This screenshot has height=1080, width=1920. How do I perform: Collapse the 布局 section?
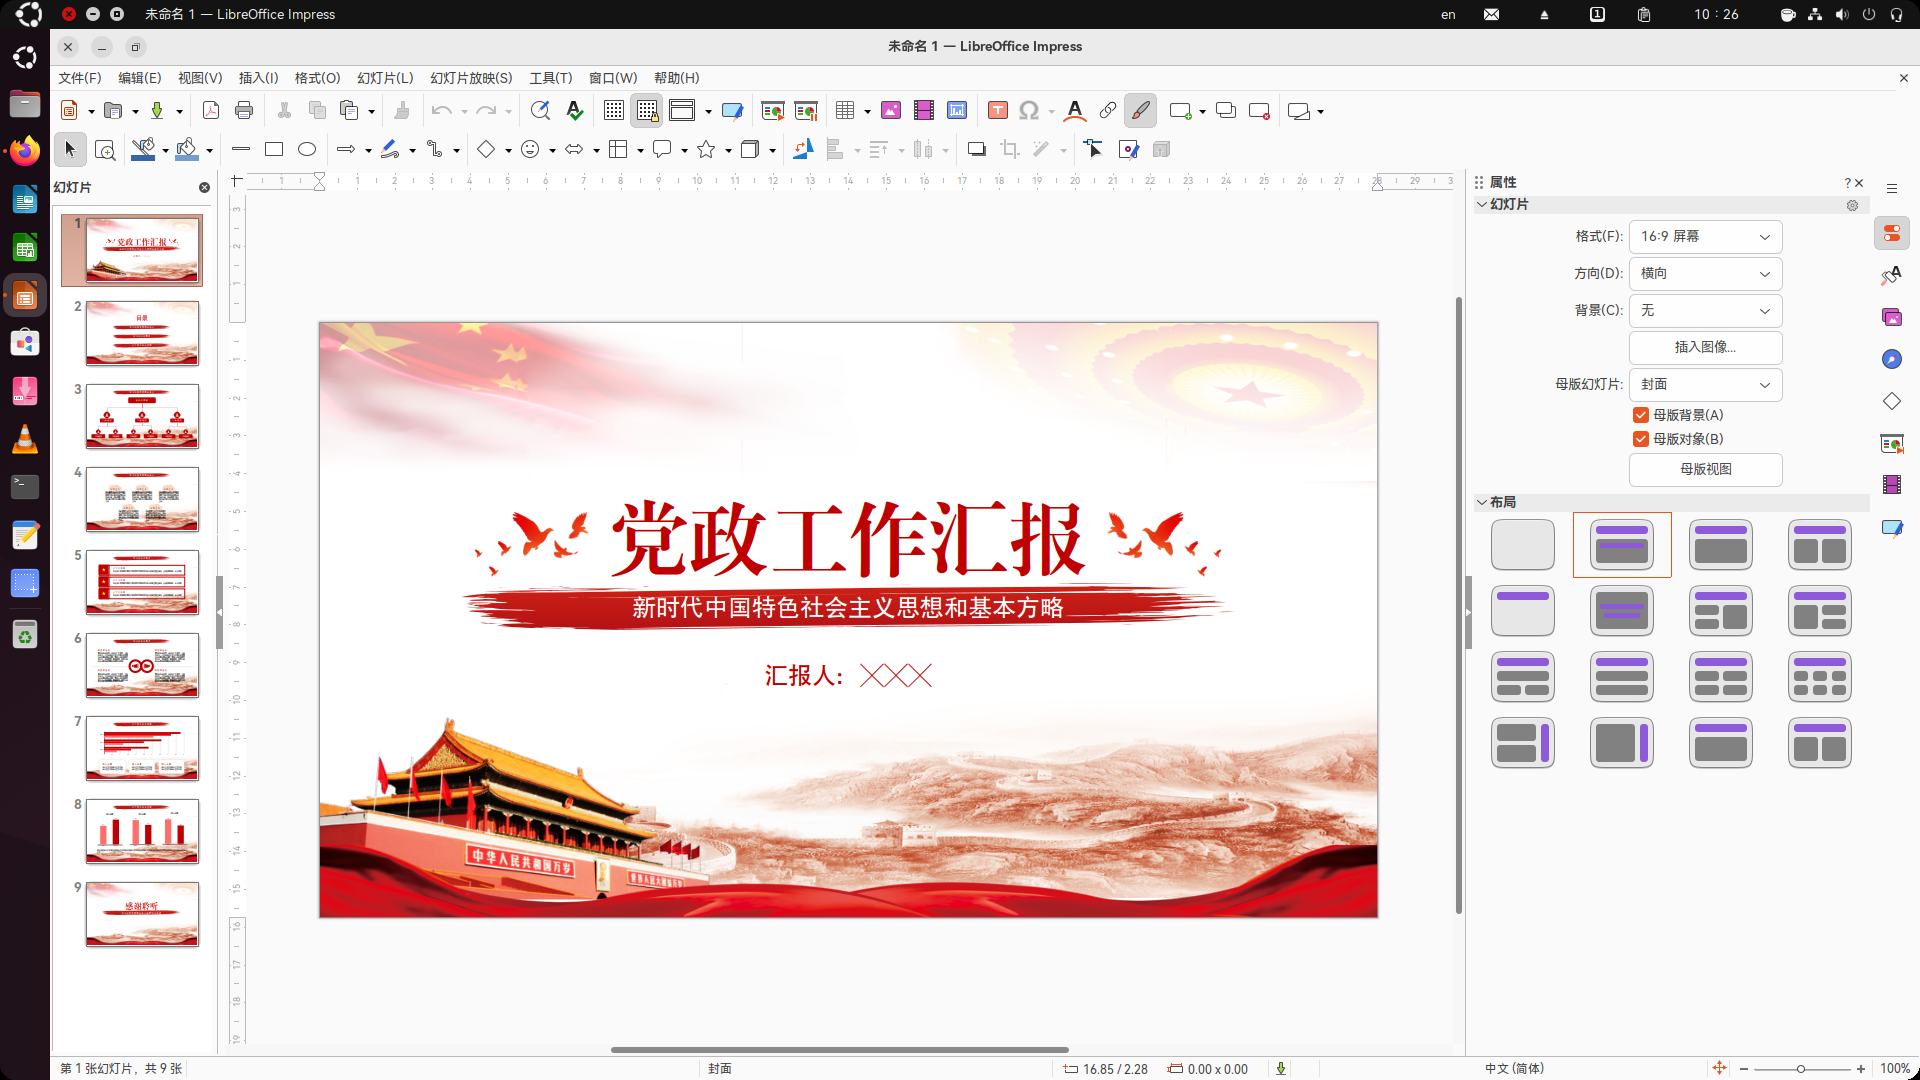(x=1482, y=502)
